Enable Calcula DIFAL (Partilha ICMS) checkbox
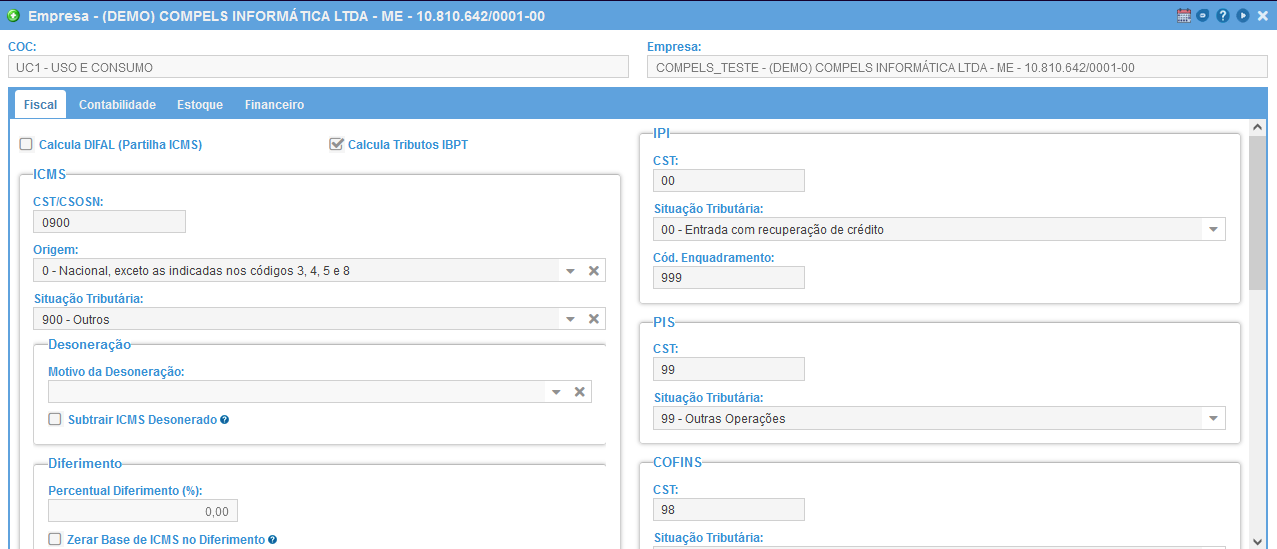 coord(26,144)
